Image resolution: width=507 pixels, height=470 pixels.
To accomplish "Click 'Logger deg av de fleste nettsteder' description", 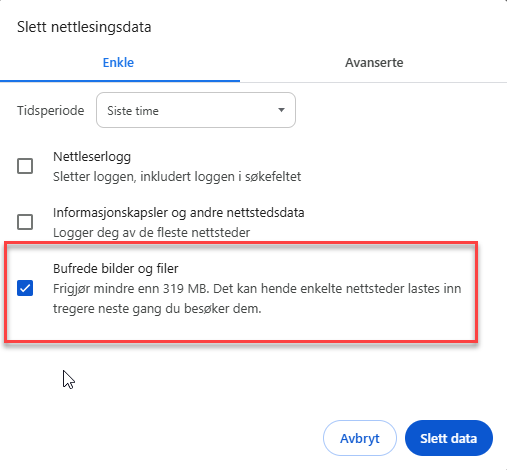I will [x=151, y=233].
